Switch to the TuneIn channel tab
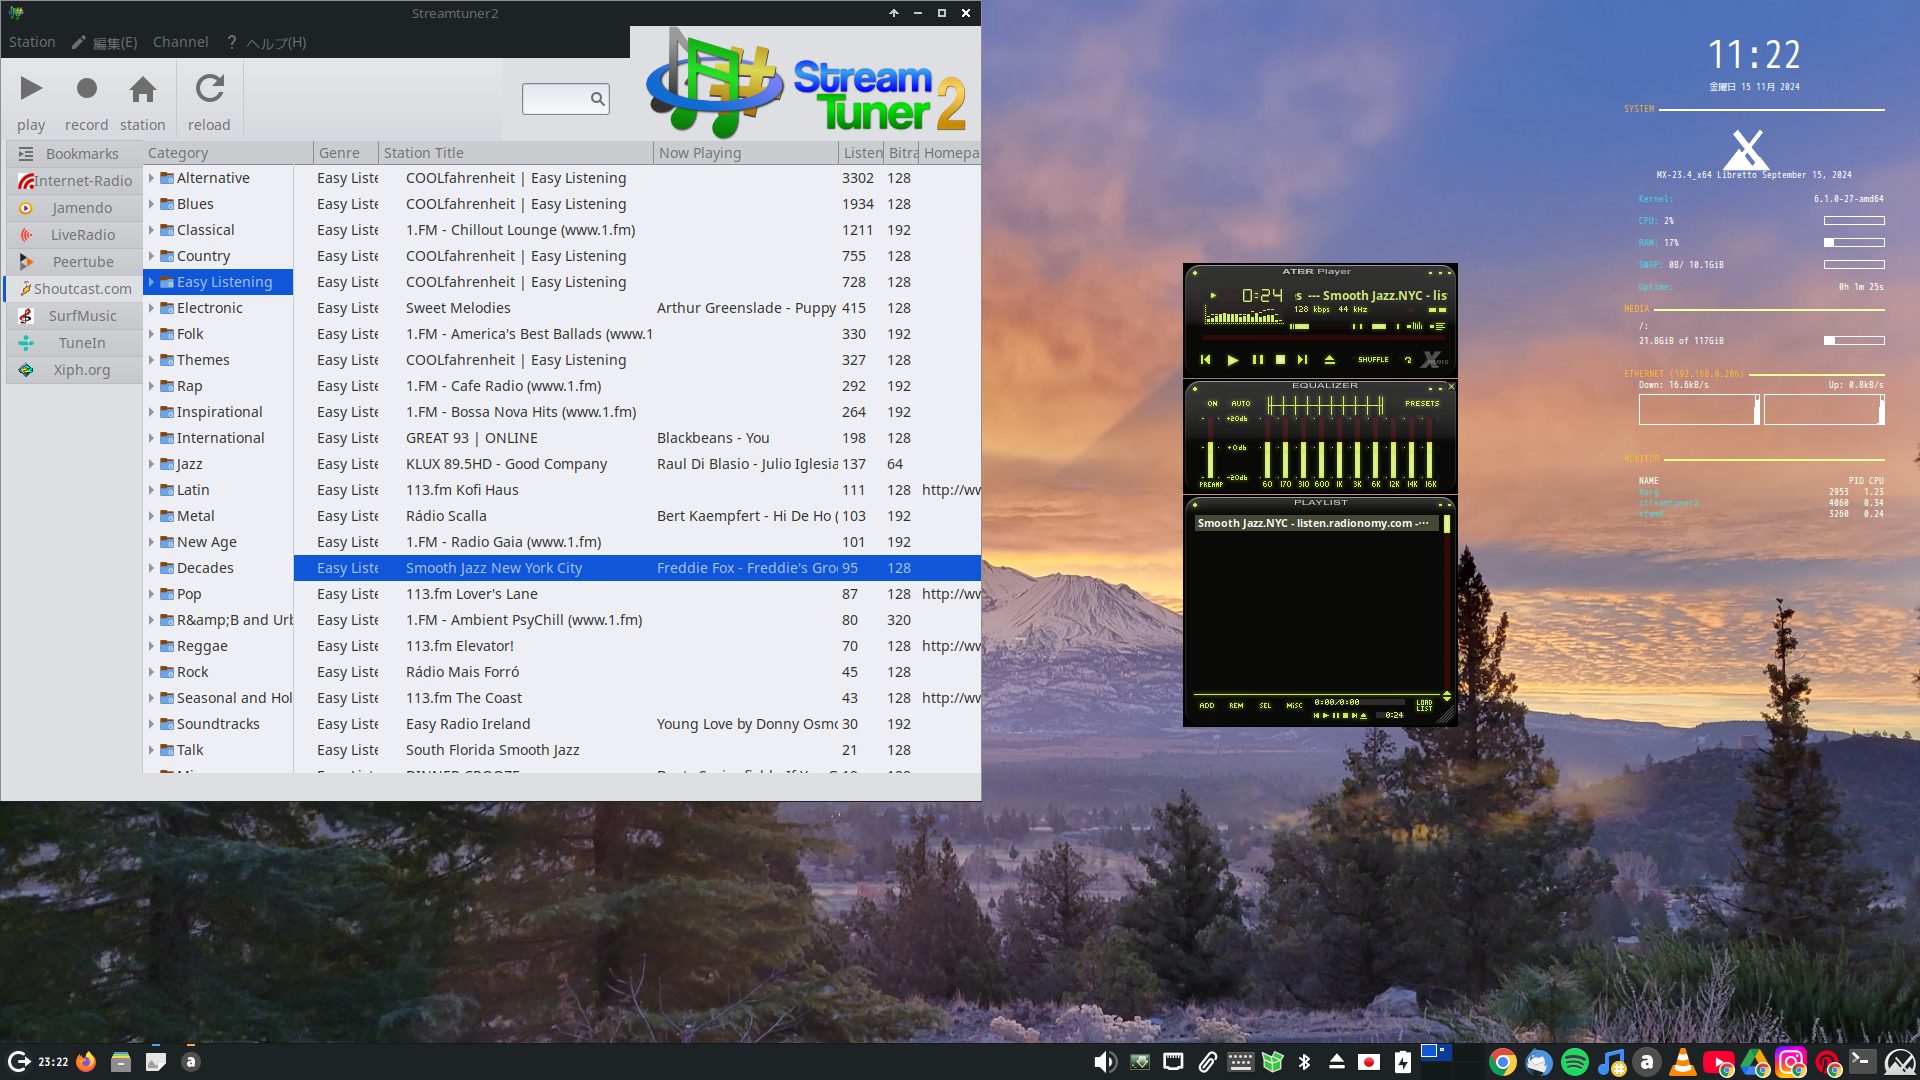This screenshot has height=1080, width=1920. coord(75,343)
